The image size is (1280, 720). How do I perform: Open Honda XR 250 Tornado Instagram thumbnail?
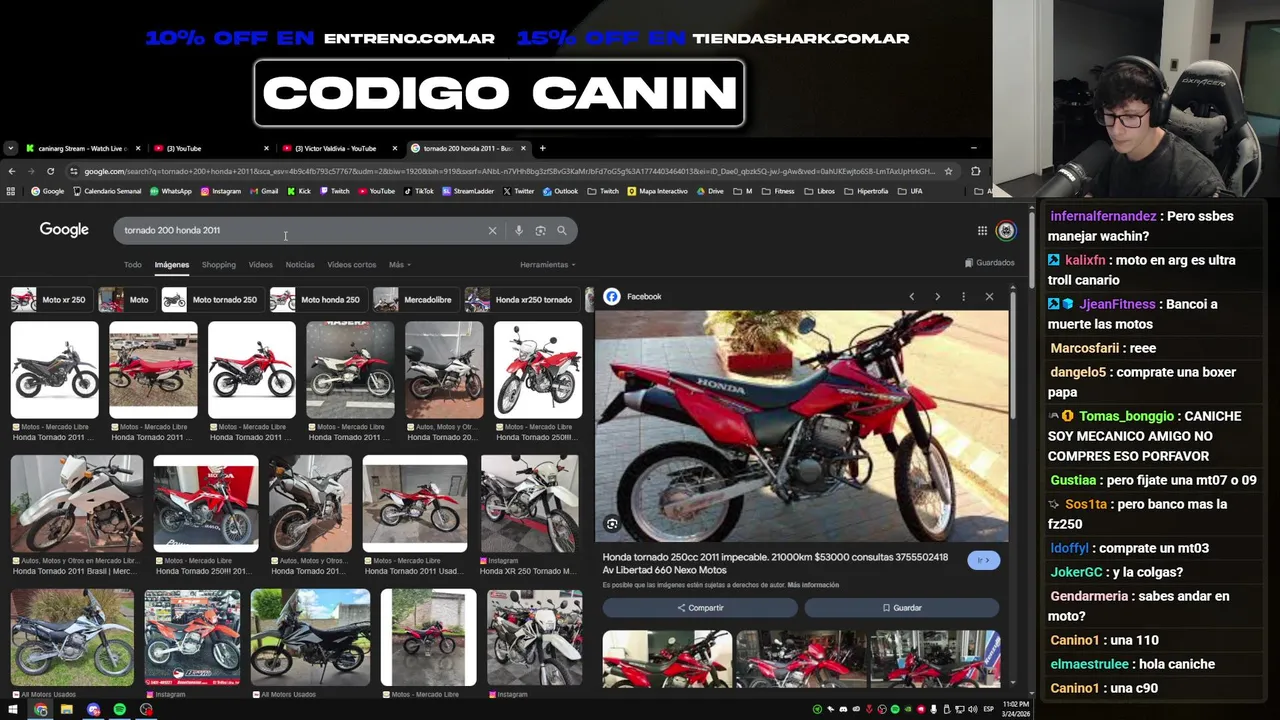click(529, 504)
